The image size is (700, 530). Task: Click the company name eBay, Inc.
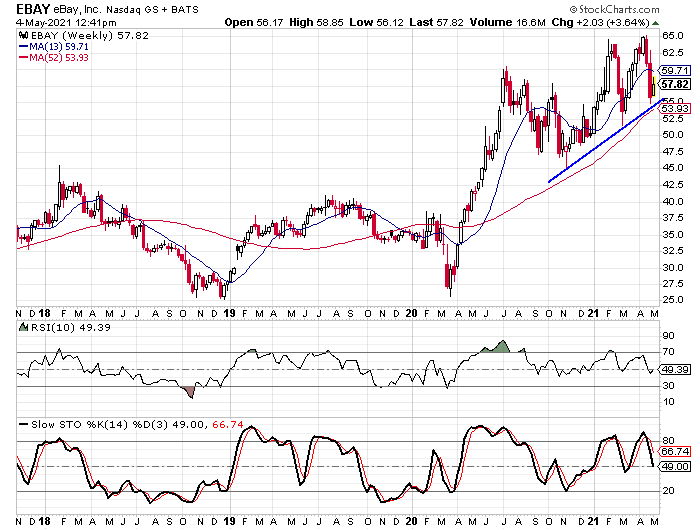point(79,9)
